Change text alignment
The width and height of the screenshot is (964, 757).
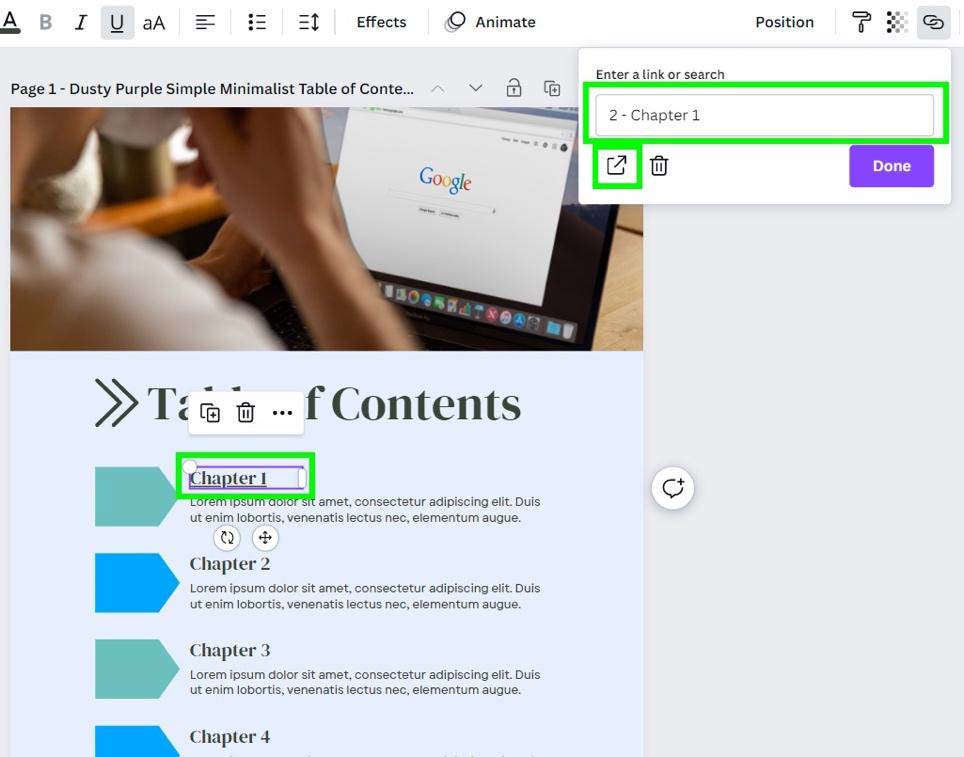click(x=205, y=22)
